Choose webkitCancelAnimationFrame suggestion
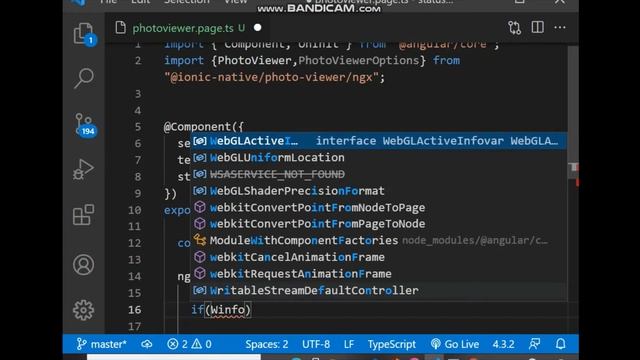640x360 pixels. click(378, 257)
